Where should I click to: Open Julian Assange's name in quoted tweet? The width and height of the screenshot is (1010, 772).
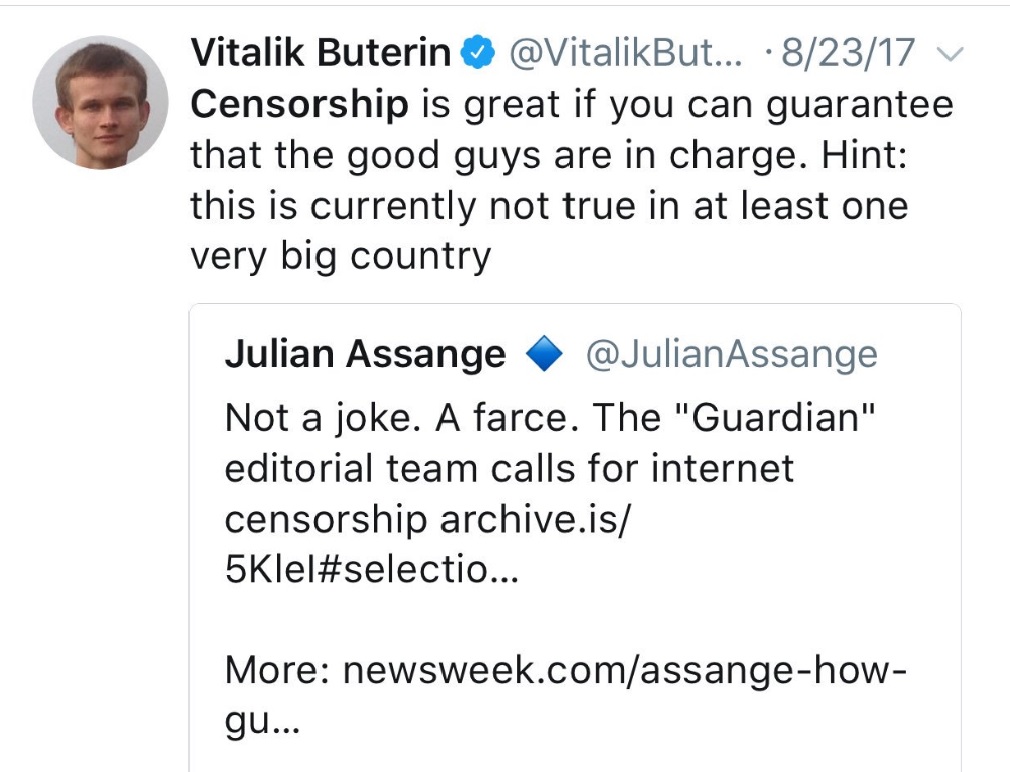[x=365, y=354]
